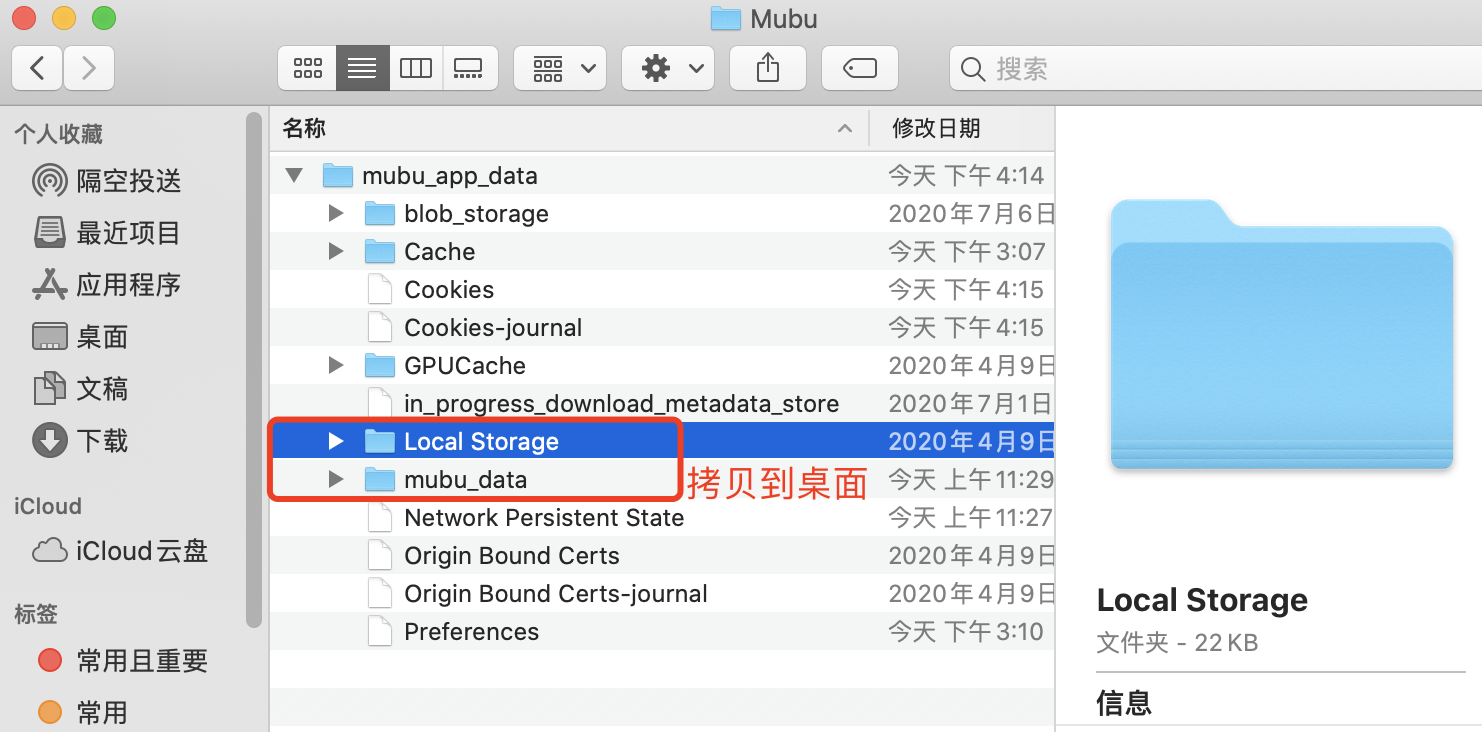Viewport: 1482px width, 732px height.
Task: Click the 信息 section in preview
Action: (x=1124, y=702)
